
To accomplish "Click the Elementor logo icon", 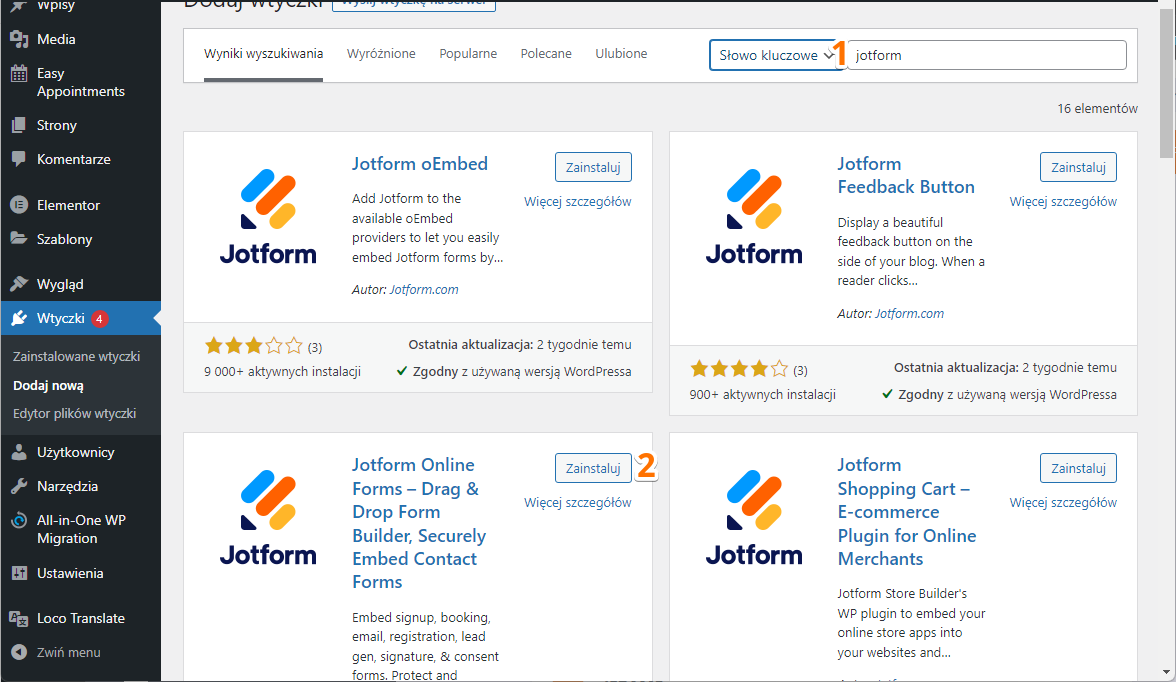I will click(20, 205).
